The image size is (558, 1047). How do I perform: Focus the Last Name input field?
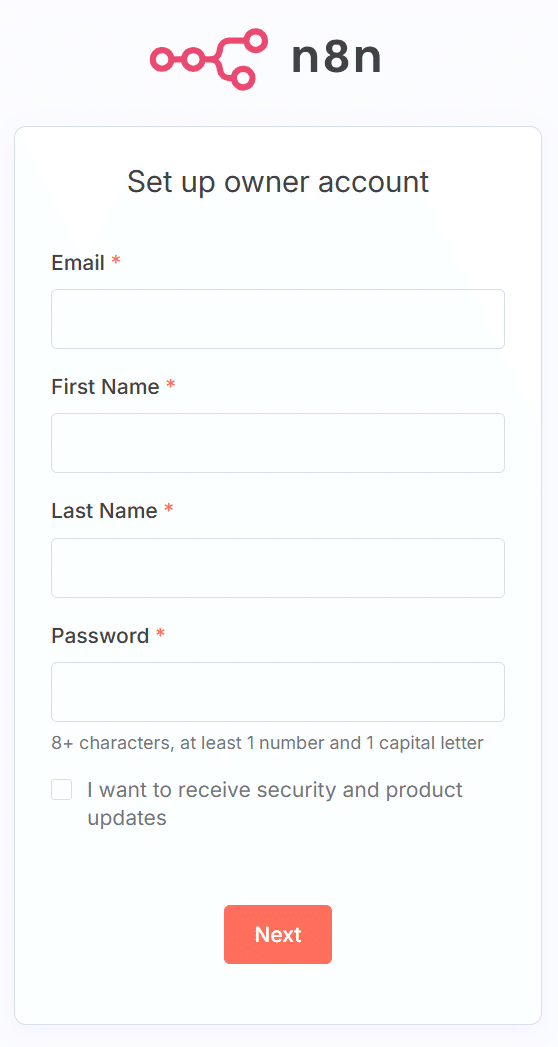click(278, 568)
